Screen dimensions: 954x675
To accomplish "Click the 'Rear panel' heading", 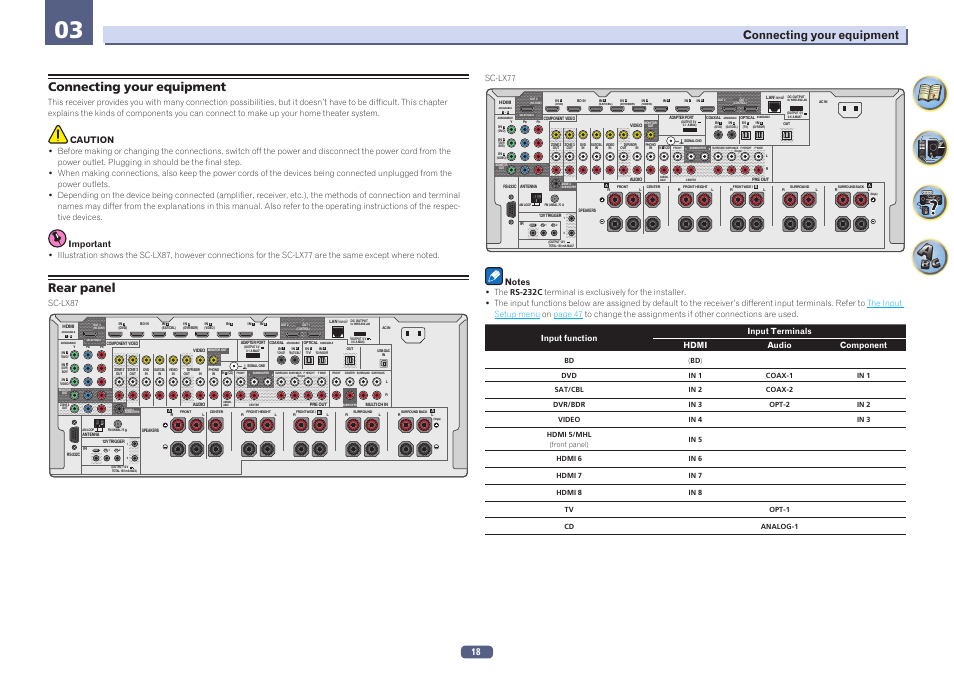I will pos(82,288).
